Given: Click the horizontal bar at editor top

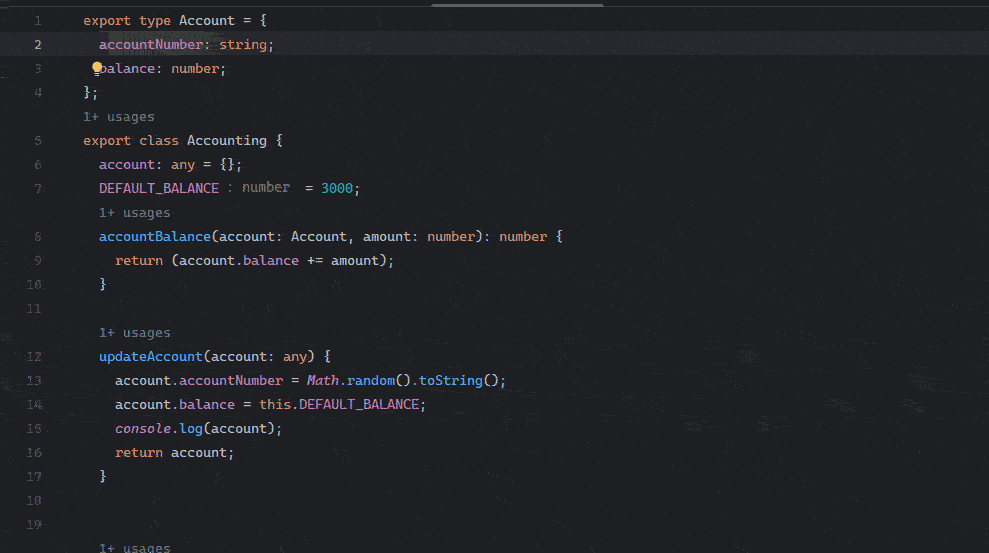Looking at the screenshot, I should click(517, 5).
